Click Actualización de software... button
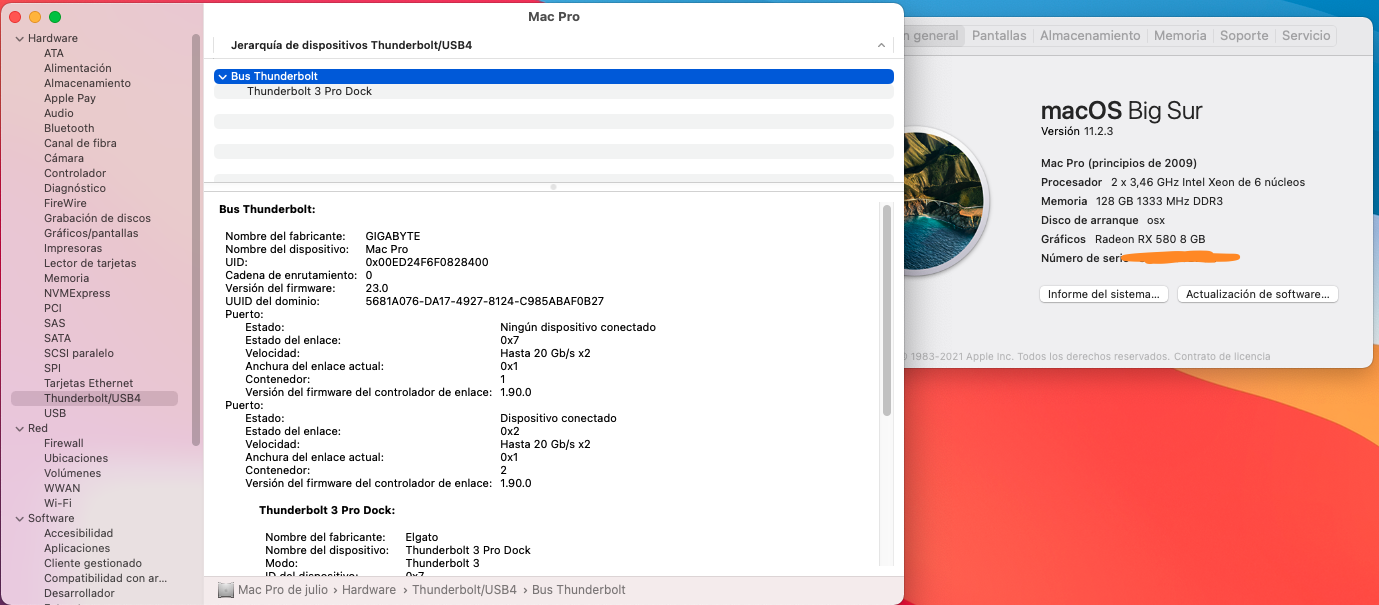This screenshot has height=605, width=1379. [x=1258, y=294]
